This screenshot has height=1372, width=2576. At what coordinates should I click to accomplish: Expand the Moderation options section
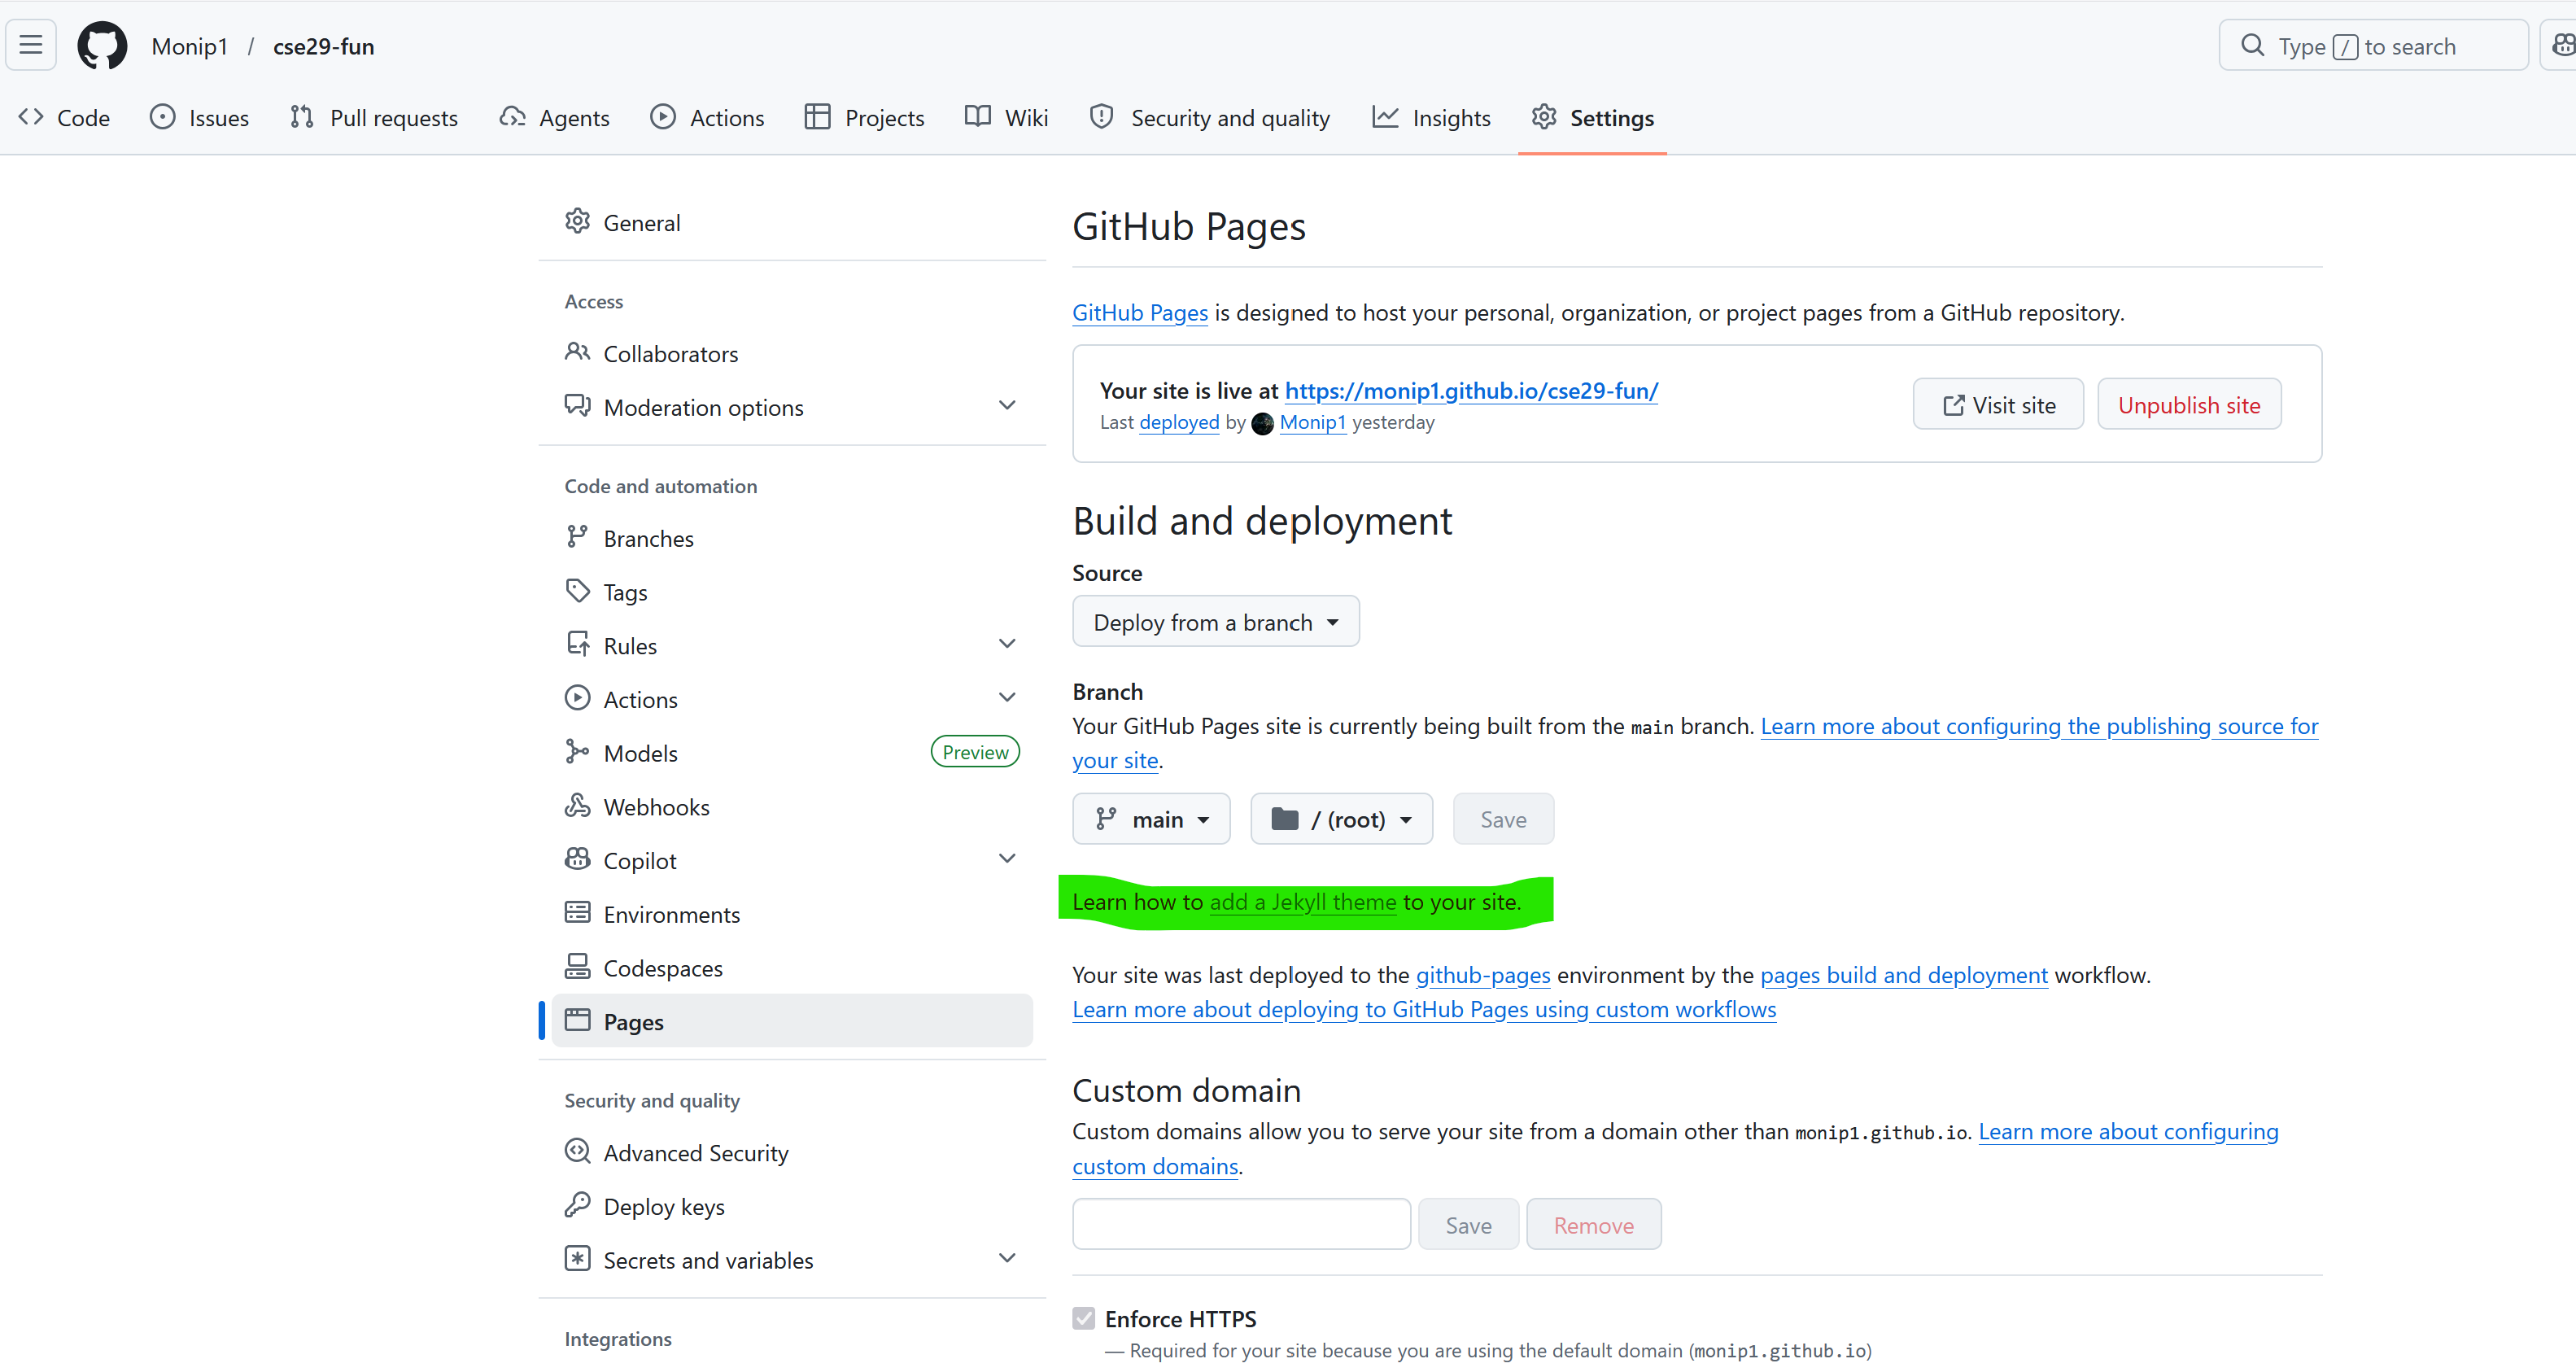click(x=1007, y=405)
